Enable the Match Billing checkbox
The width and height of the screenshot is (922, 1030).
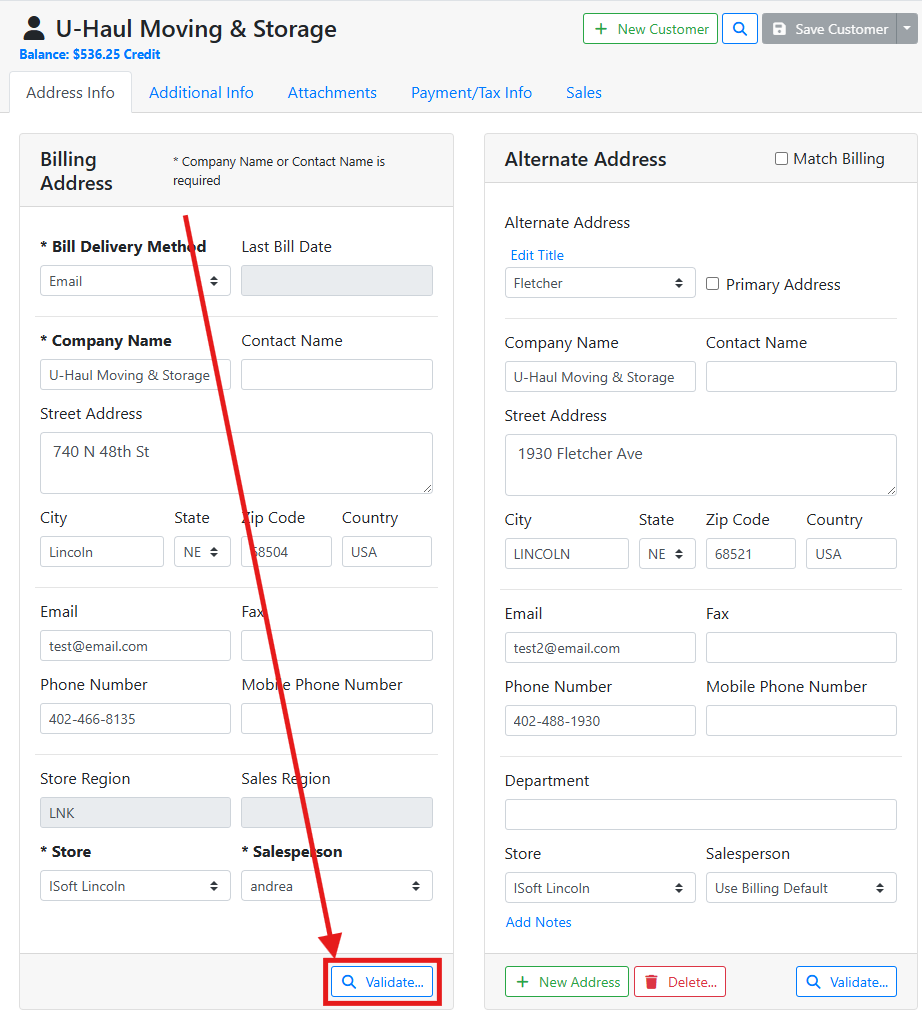pos(781,159)
